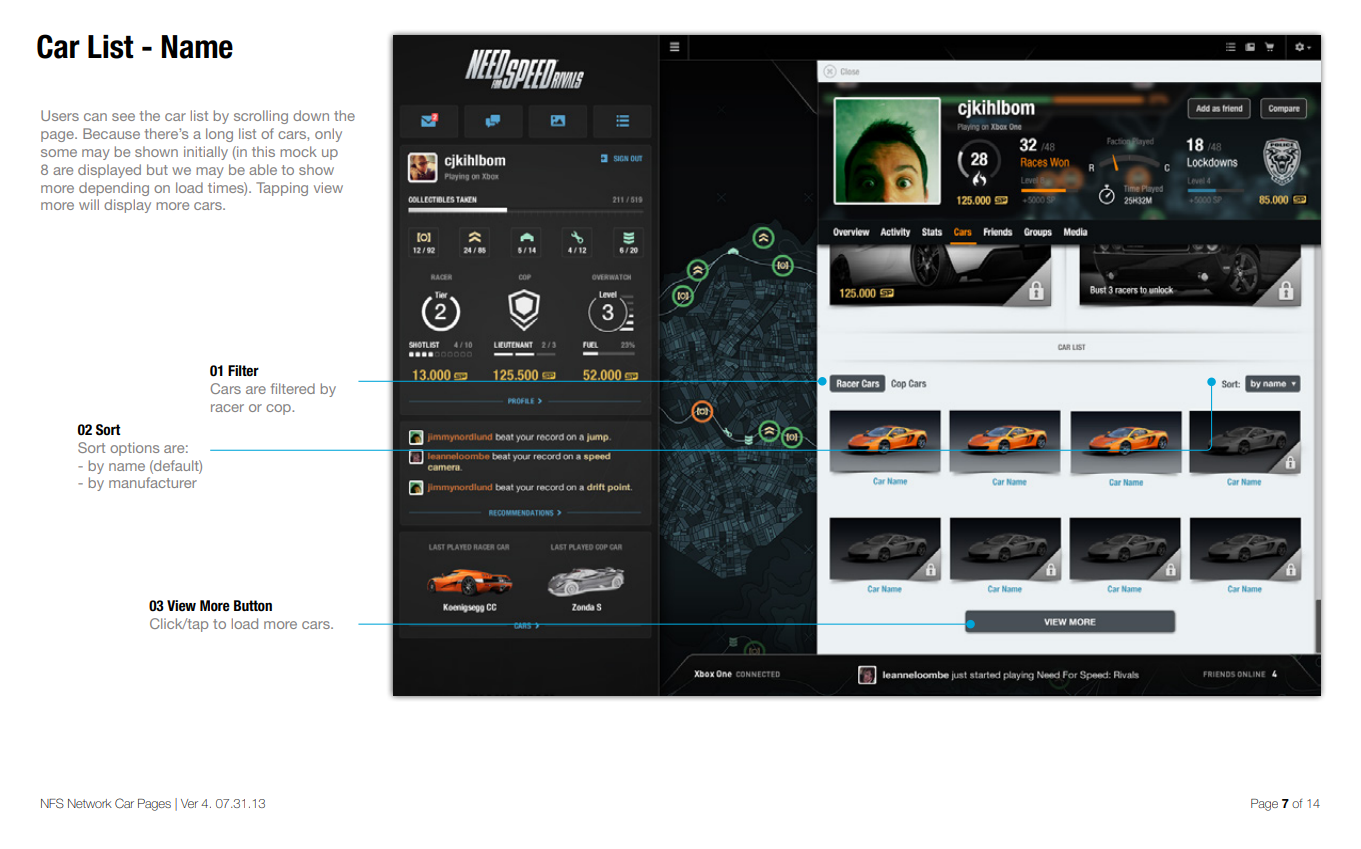The height and width of the screenshot is (849, 1361).
Task: Switch to the Activity tab
Action: (x=895, y=232)
